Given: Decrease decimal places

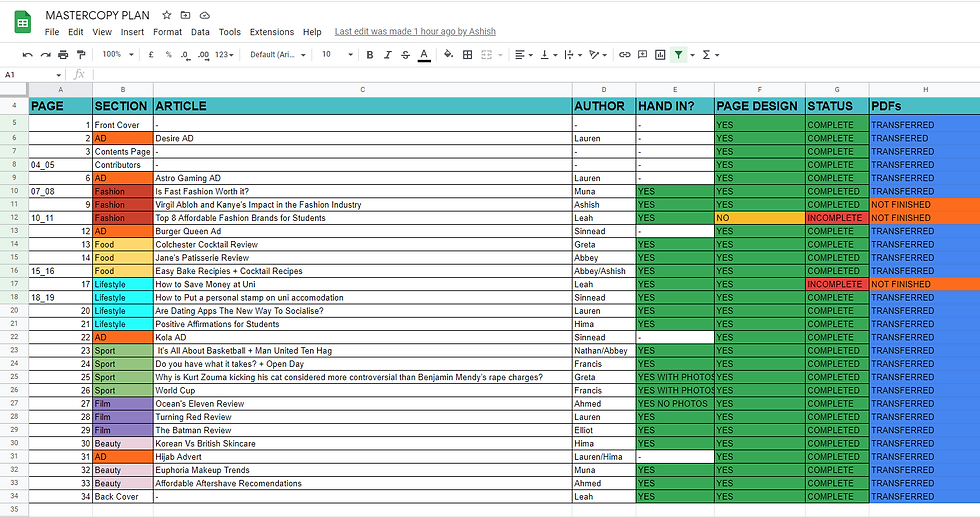Looking at the screenshot, I should 185,55.
